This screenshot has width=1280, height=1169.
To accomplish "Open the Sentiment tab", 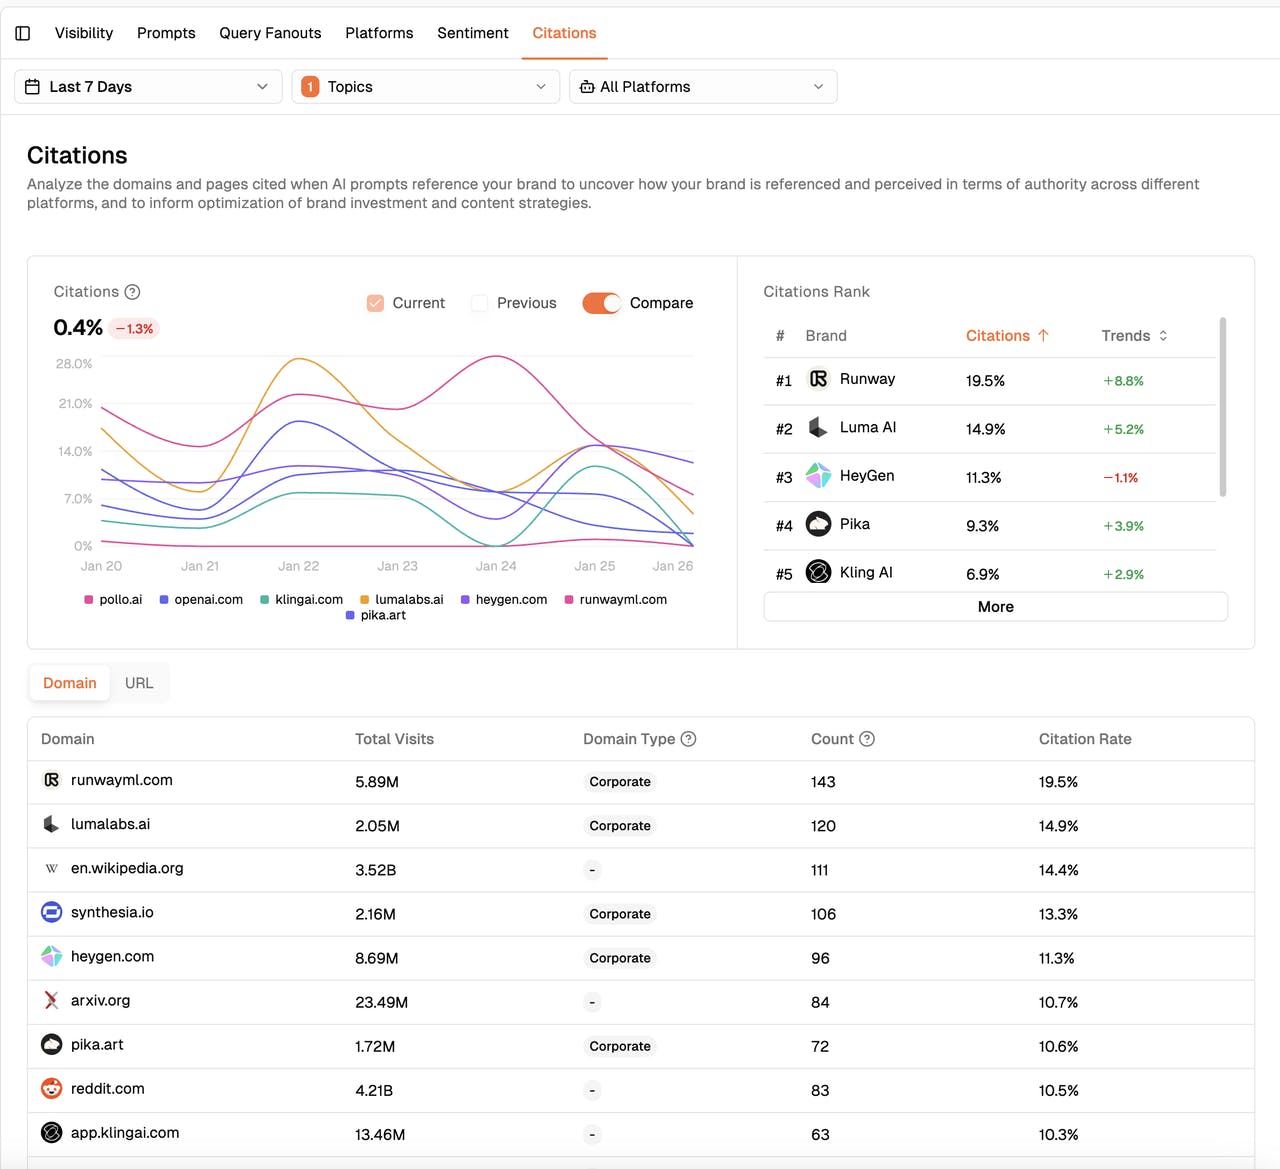I will [x=473, y=33].
